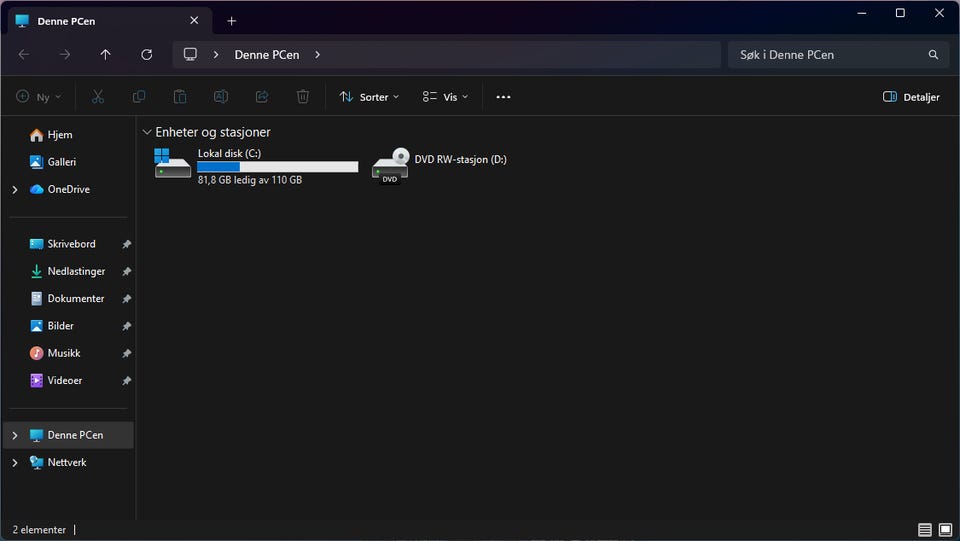Click chevron before Denne PCen in address bar
Viewport: 960px width, 541px height.
coord(216,54)
